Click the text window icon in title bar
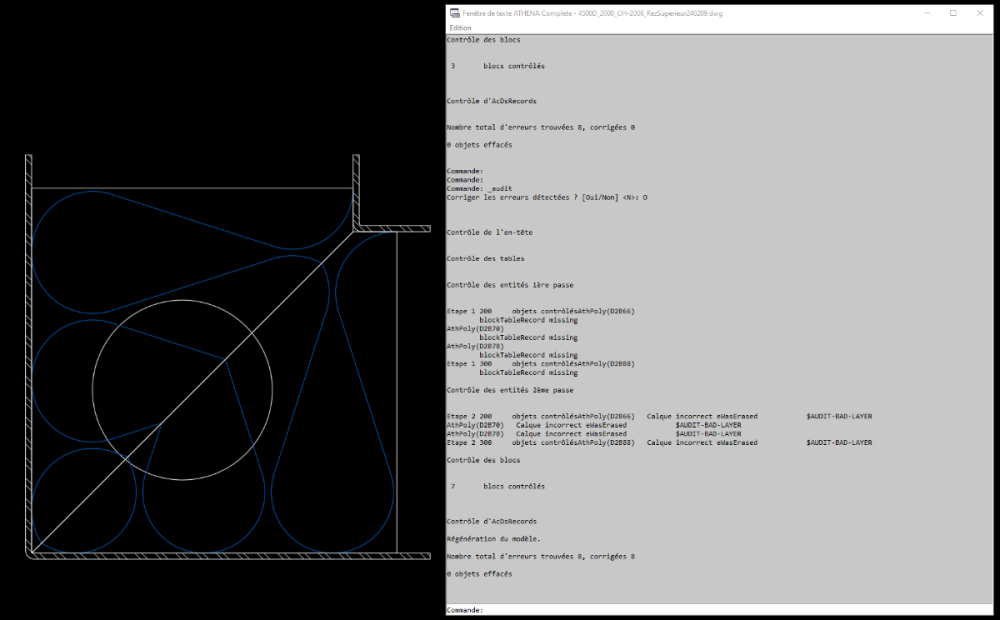Image resolution: width=1000 pixels, height=620 pixels. [x=455, y=13]
